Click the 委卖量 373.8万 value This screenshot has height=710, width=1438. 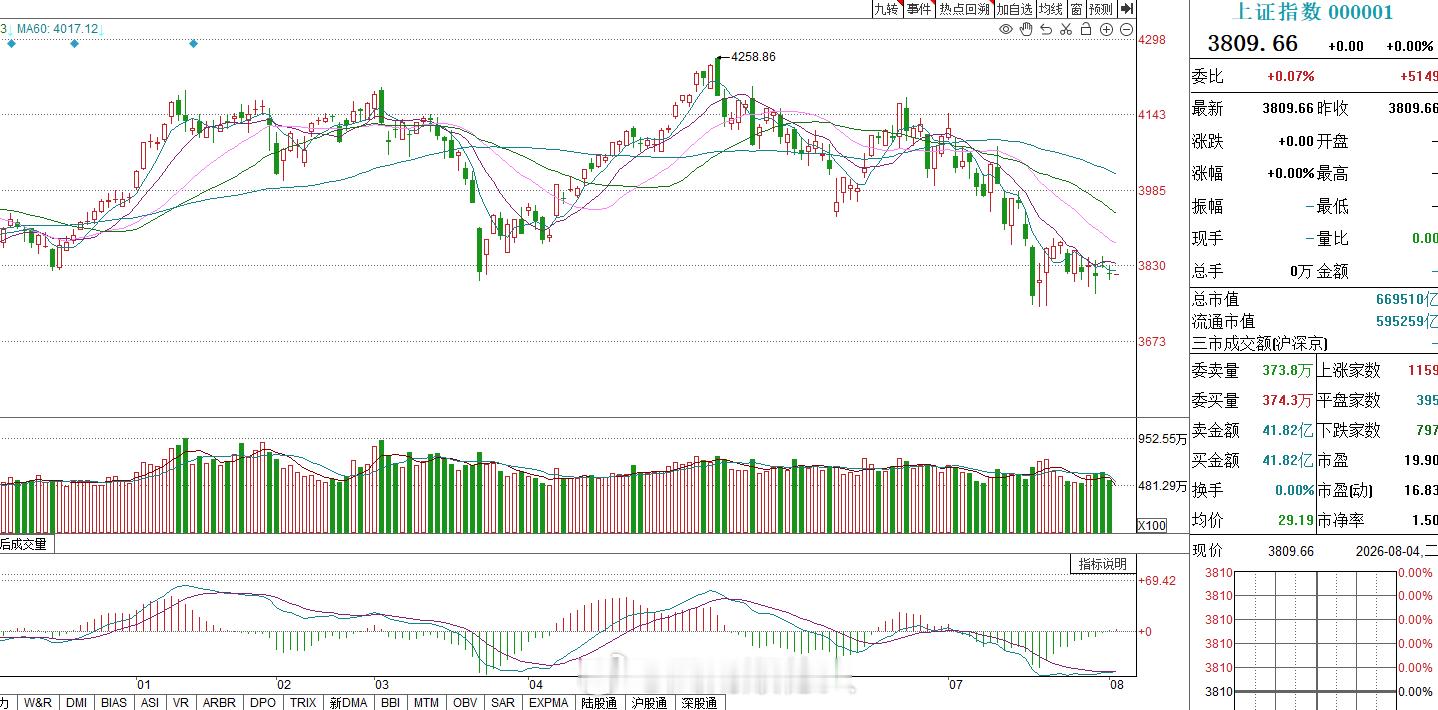point(1289,370)
